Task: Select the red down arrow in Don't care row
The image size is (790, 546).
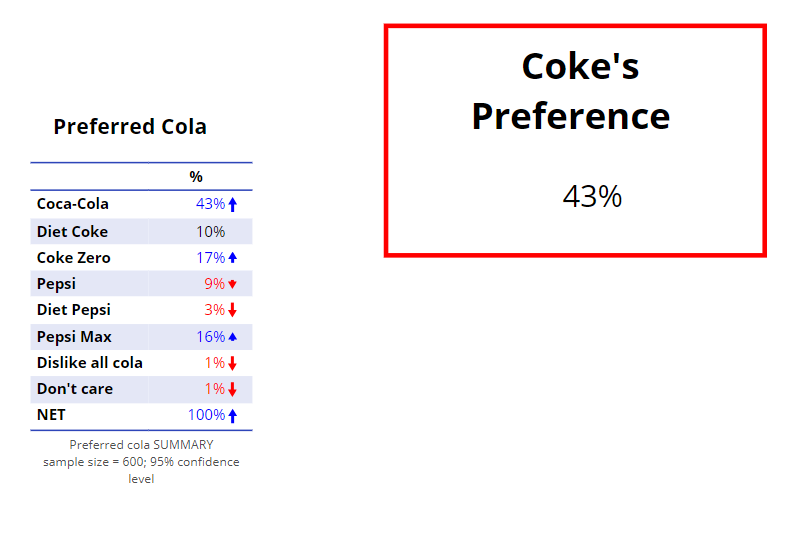Action: 232,389
